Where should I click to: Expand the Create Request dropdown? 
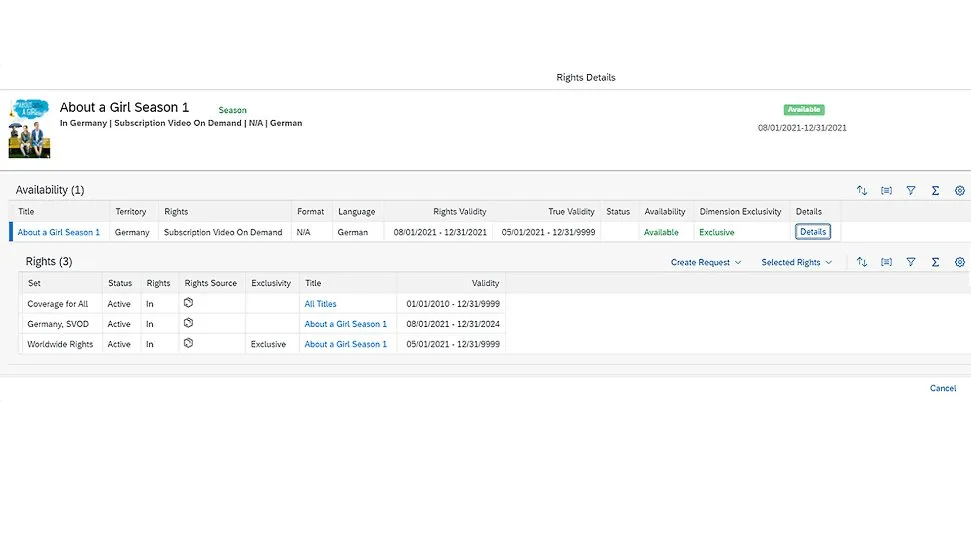pyautogui.click(x=706, y=262)
